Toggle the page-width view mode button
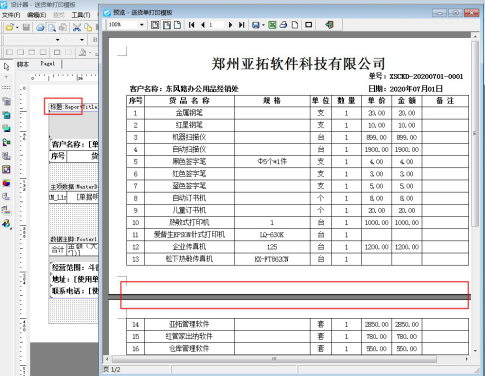485x376 pixels. point(167,25)
